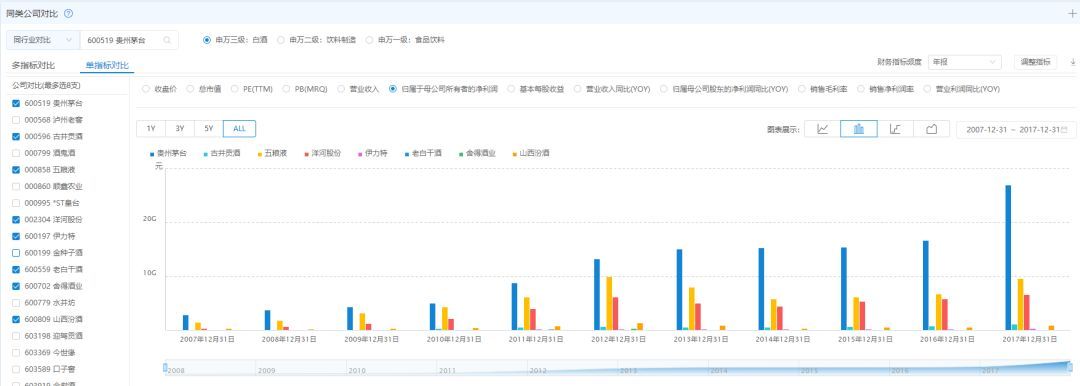This screenshot has width=1080, height=386.
Task: Switch chart display to line chart icon
Action: pos(822,129)
